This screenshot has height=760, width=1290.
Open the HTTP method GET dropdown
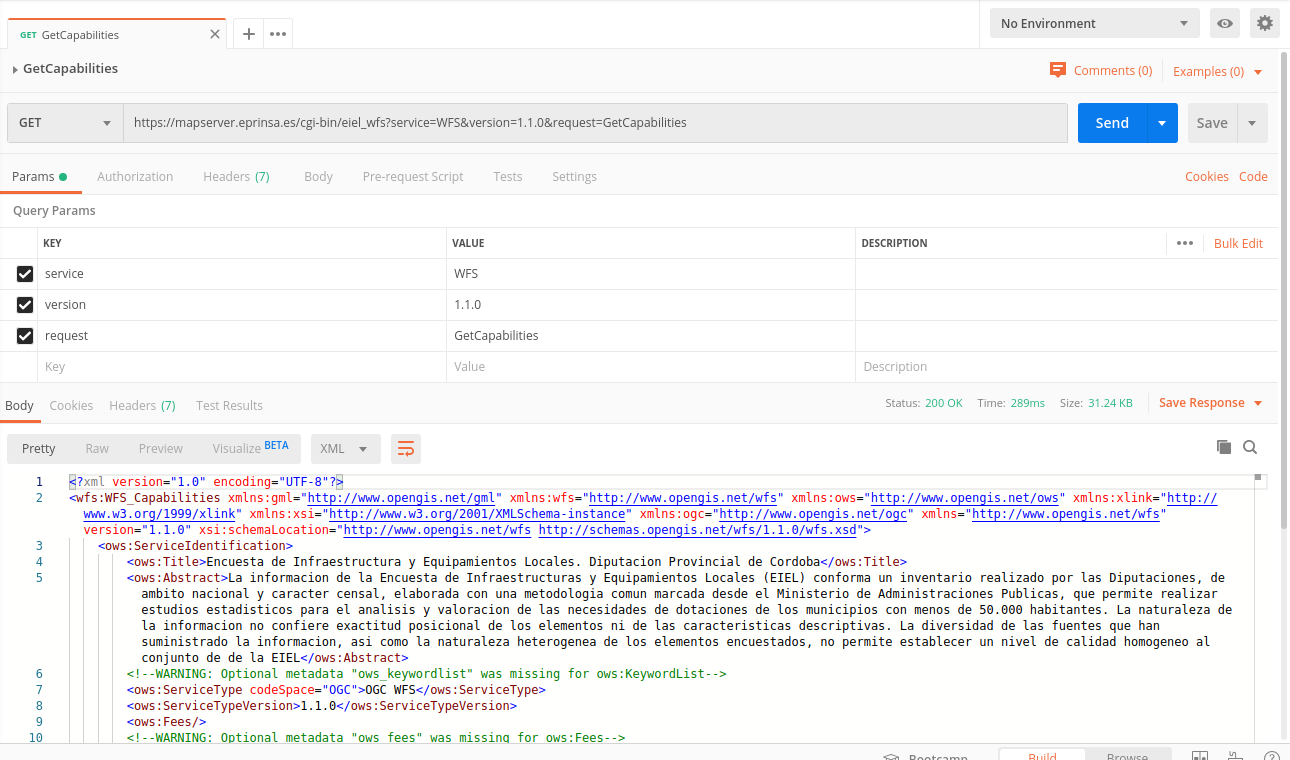click(65, 123)
